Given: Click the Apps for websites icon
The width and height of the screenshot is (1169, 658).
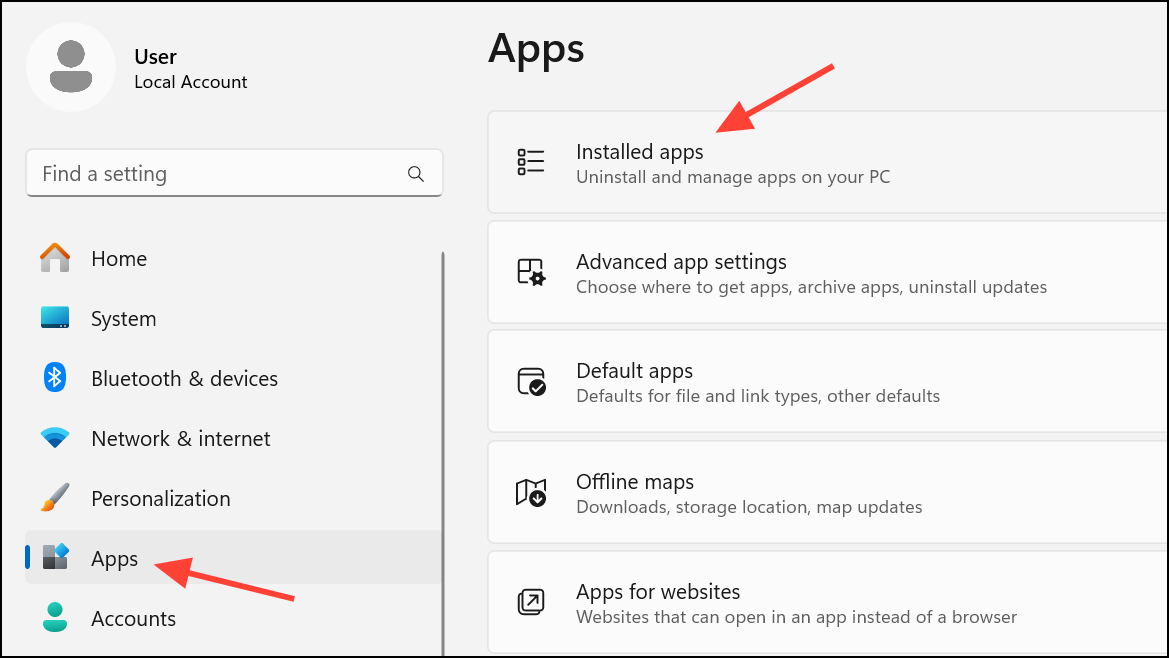Looking at the screenshot, I should (531, 601).
